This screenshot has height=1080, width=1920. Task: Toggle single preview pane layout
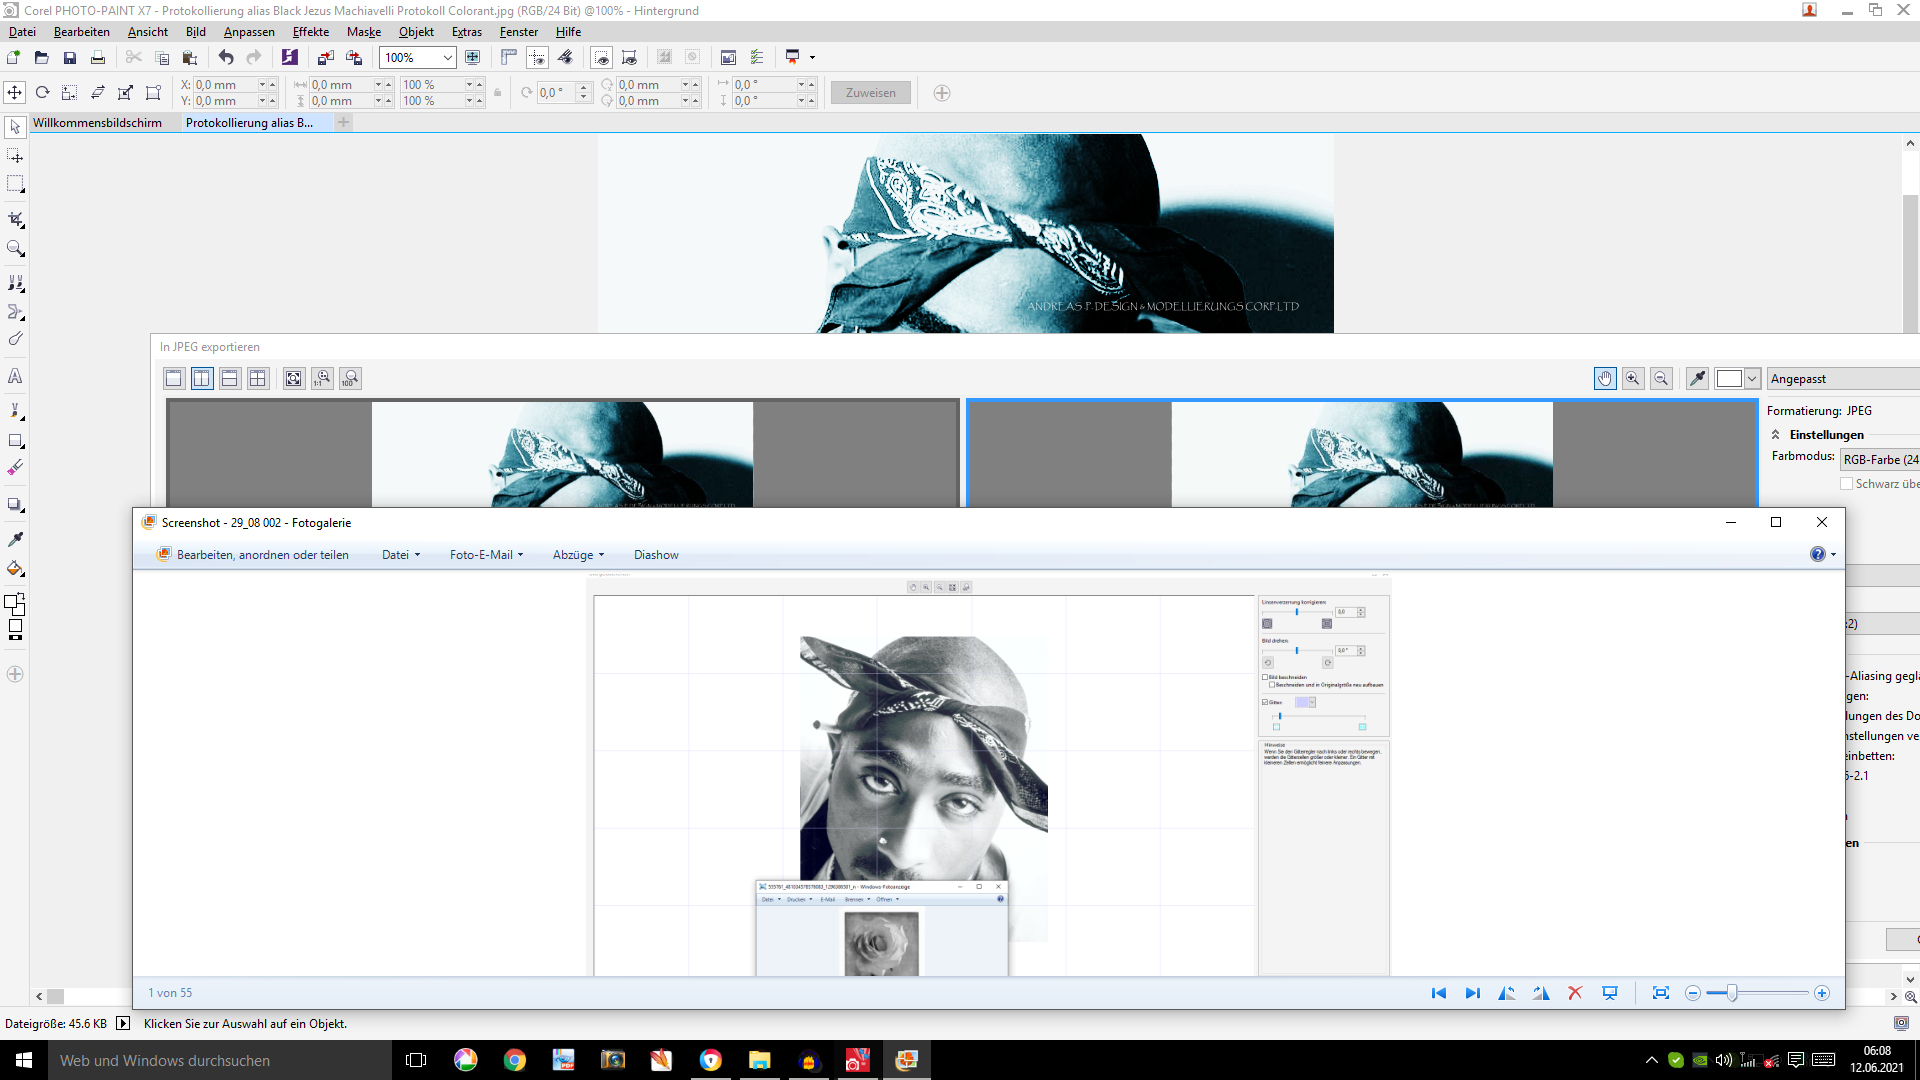click(x=174, y=378)
